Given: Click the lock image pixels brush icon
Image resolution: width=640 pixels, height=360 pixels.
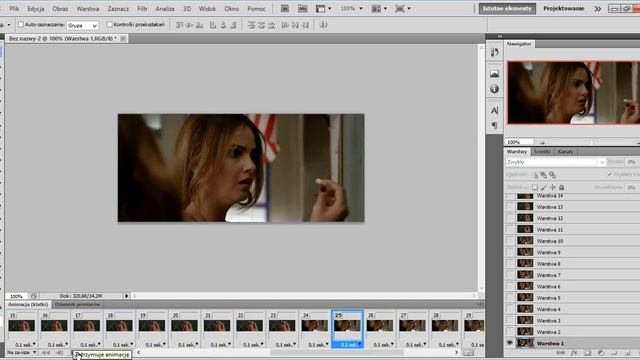Looking at the screenshot, I should (544, 187).
